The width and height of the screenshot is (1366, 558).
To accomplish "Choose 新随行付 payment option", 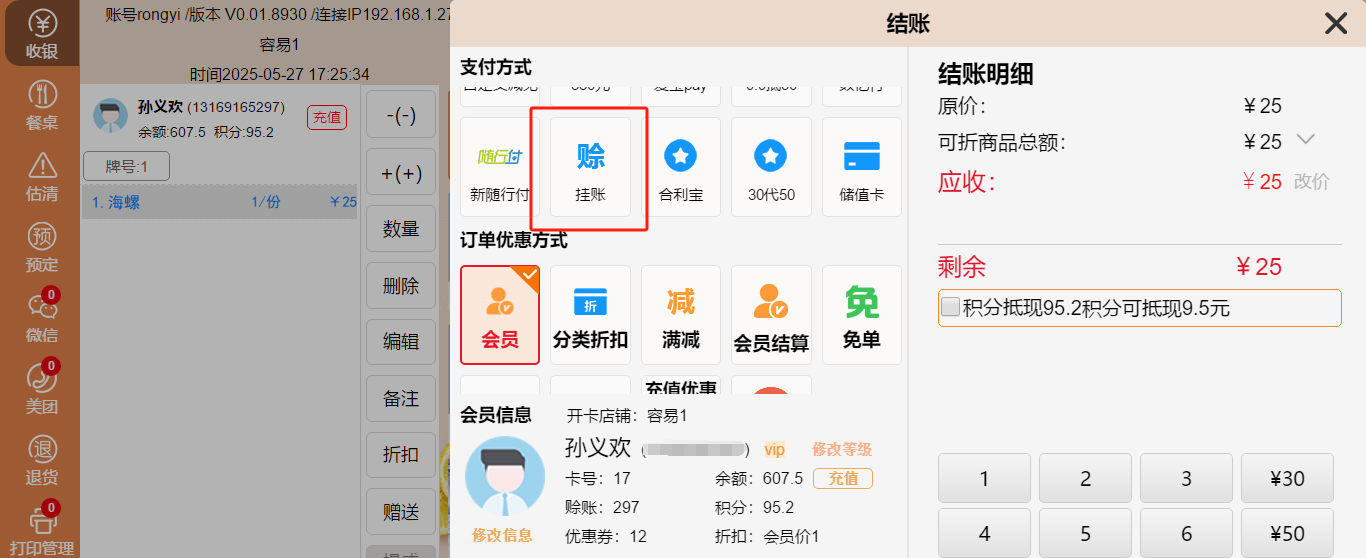I will pyautogui.click(x=500, y=167).
